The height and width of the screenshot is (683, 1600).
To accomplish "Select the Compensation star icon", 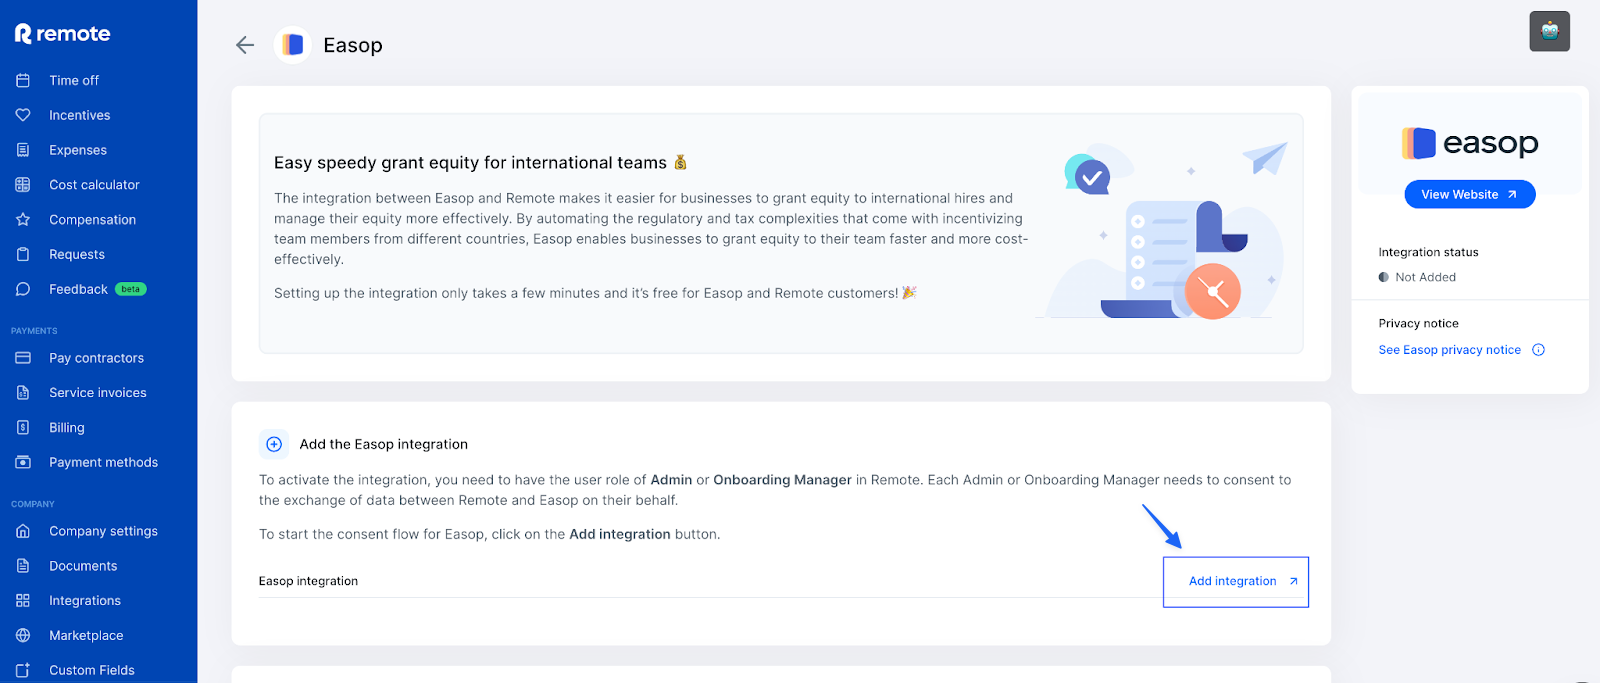I will (x=24, y=219).
